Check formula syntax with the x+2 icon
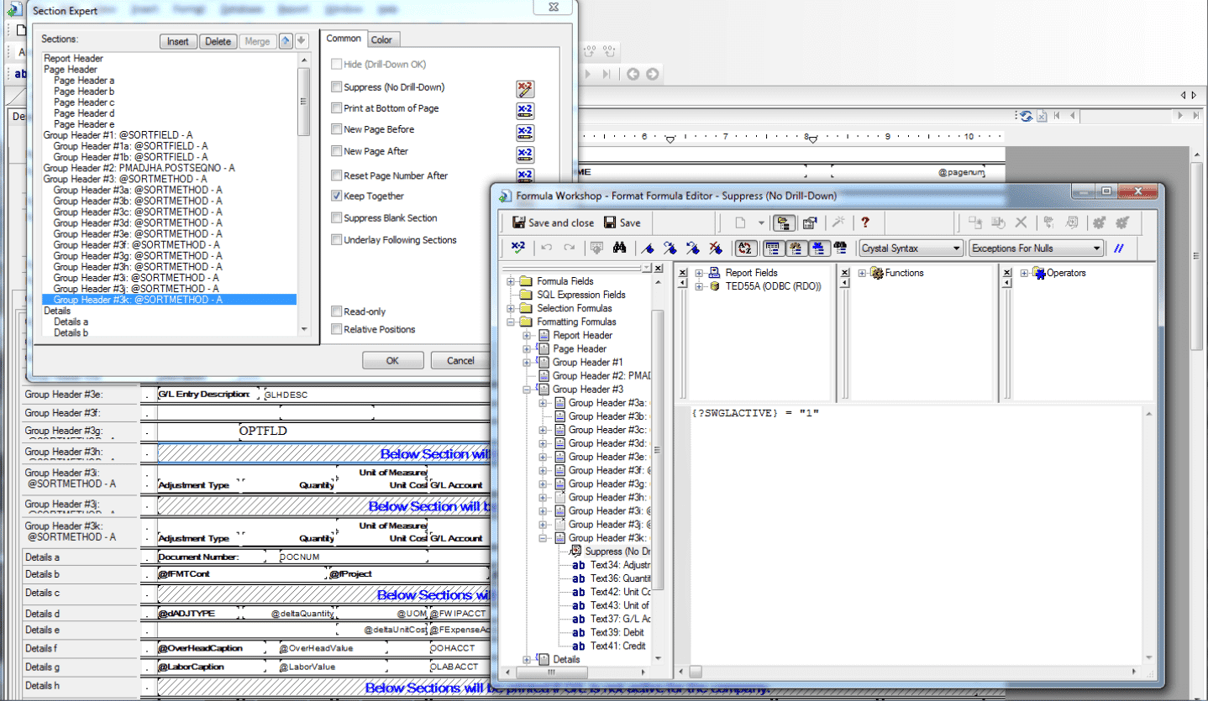Screen dimensions: 1208x701 (519, 248)
